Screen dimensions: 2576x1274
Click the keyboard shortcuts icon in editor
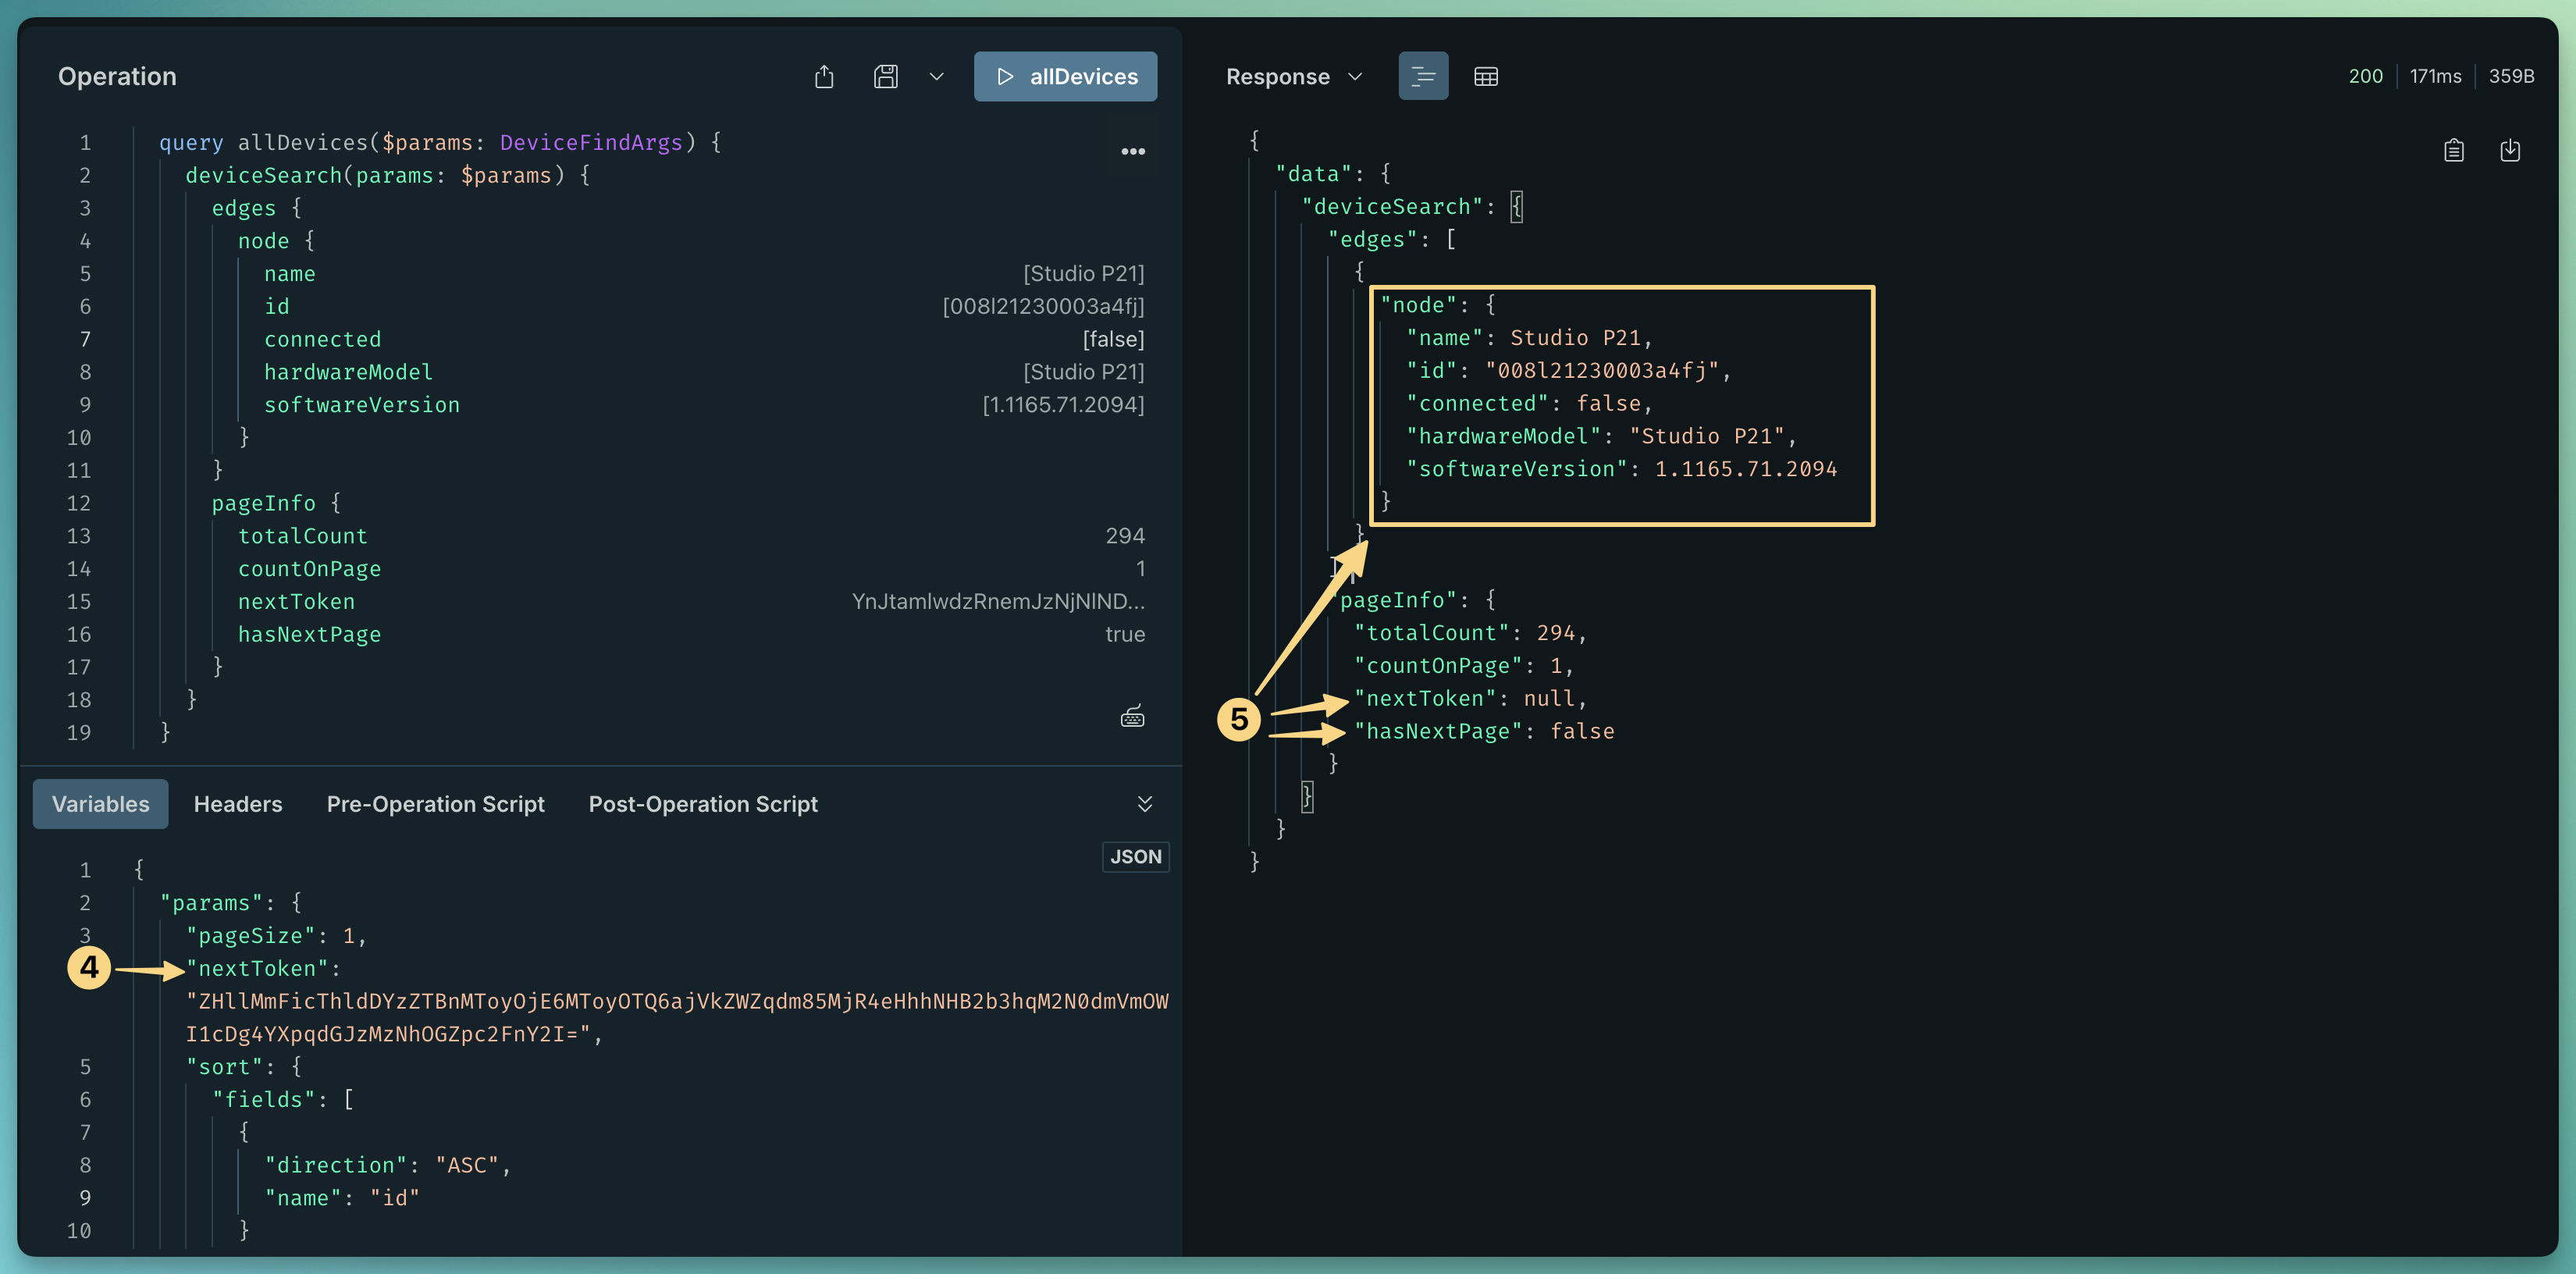point(1132,716)
